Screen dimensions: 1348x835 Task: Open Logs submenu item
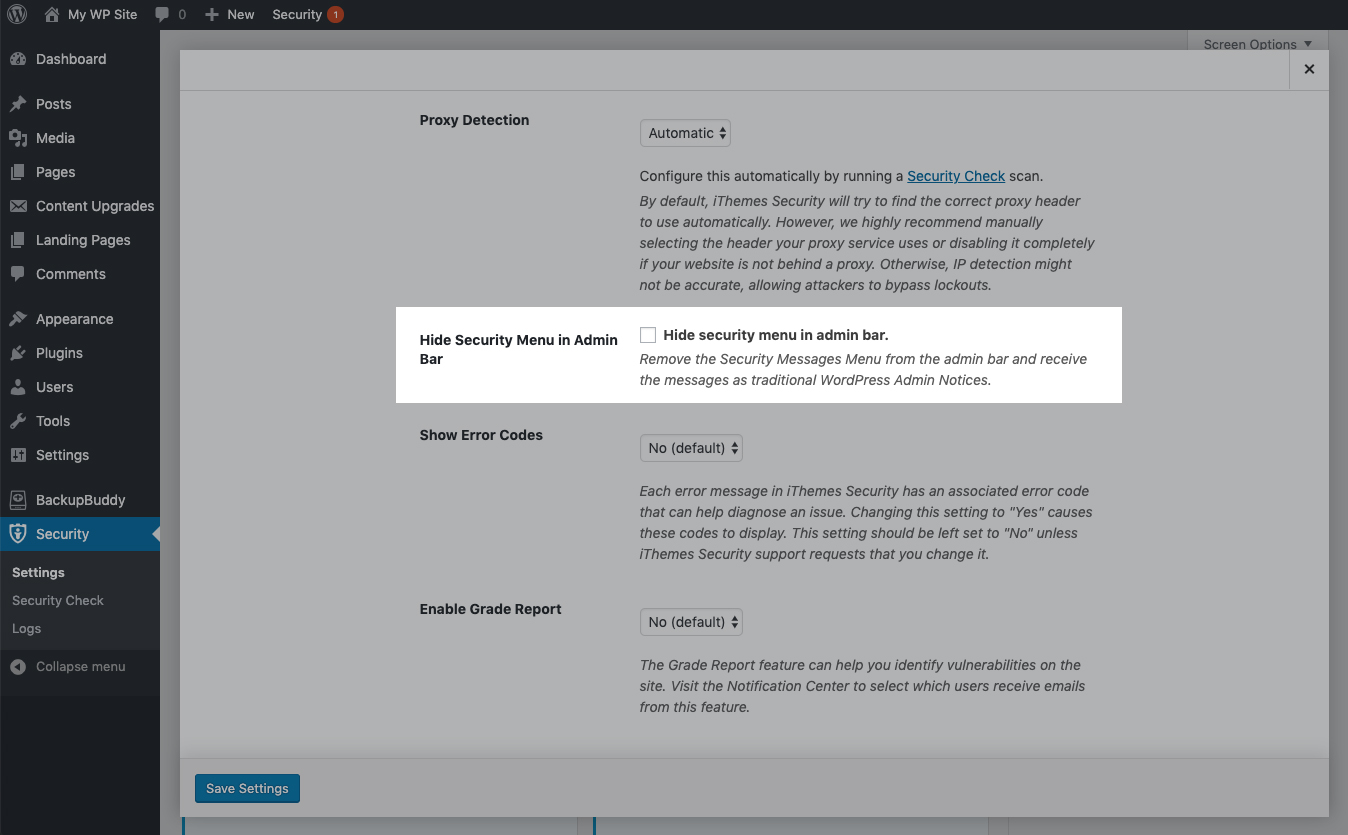[x=27, y=628]
